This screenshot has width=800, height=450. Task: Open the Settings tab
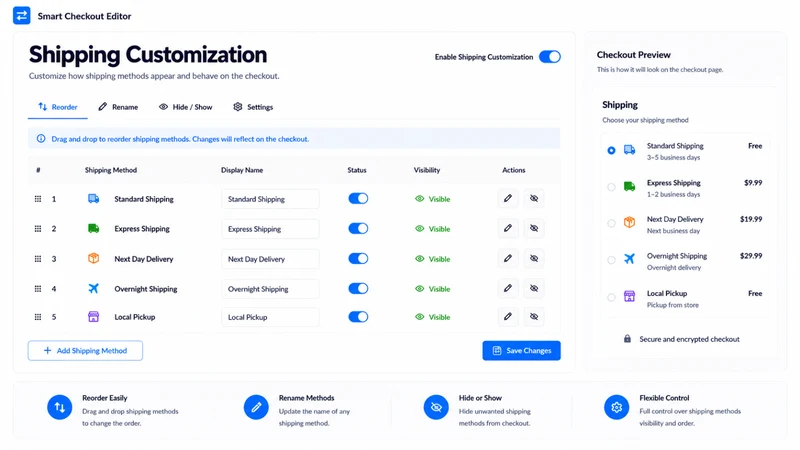pyautogui.click(x=253, y=107)
